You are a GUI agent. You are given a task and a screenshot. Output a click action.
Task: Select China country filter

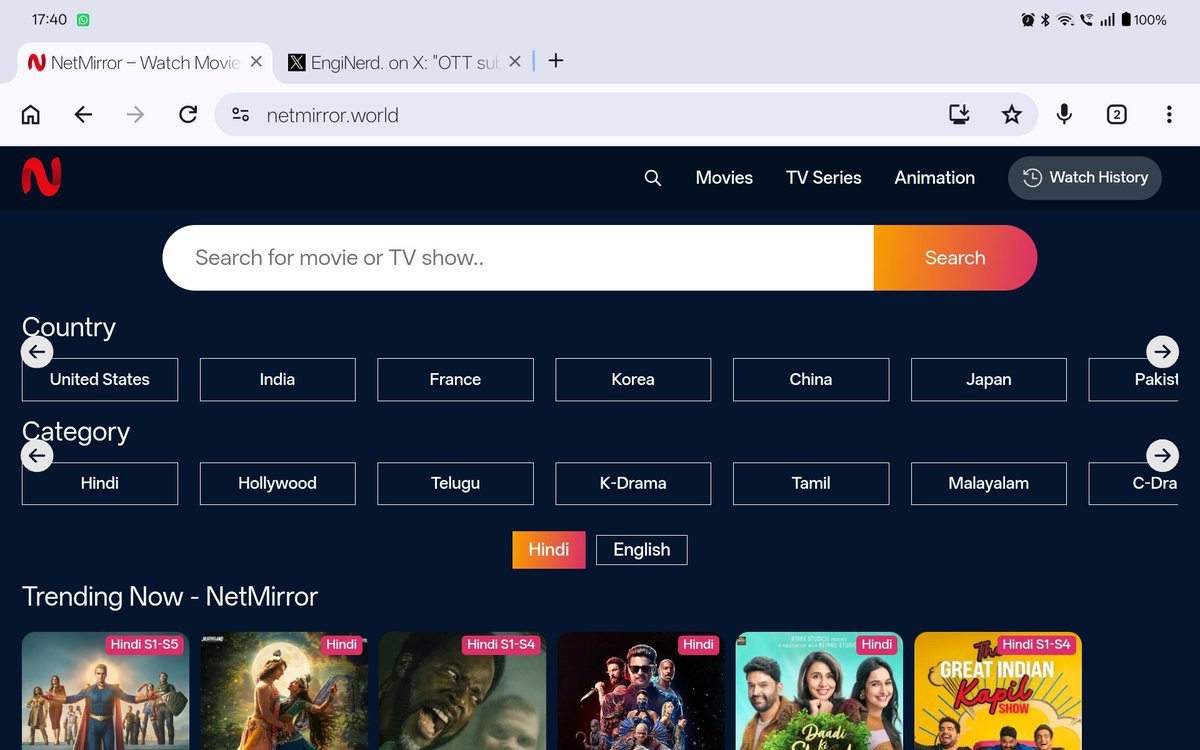[x=811, y=380]
